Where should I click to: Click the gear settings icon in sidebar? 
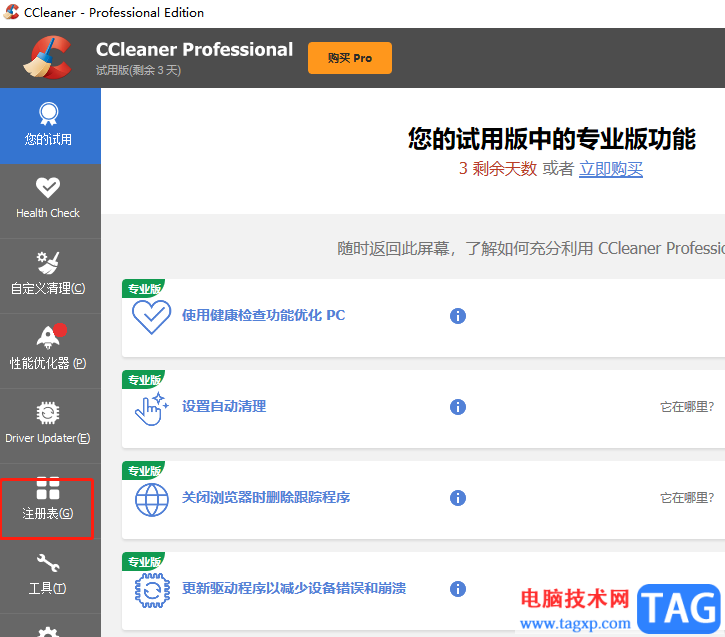point(48,632)
